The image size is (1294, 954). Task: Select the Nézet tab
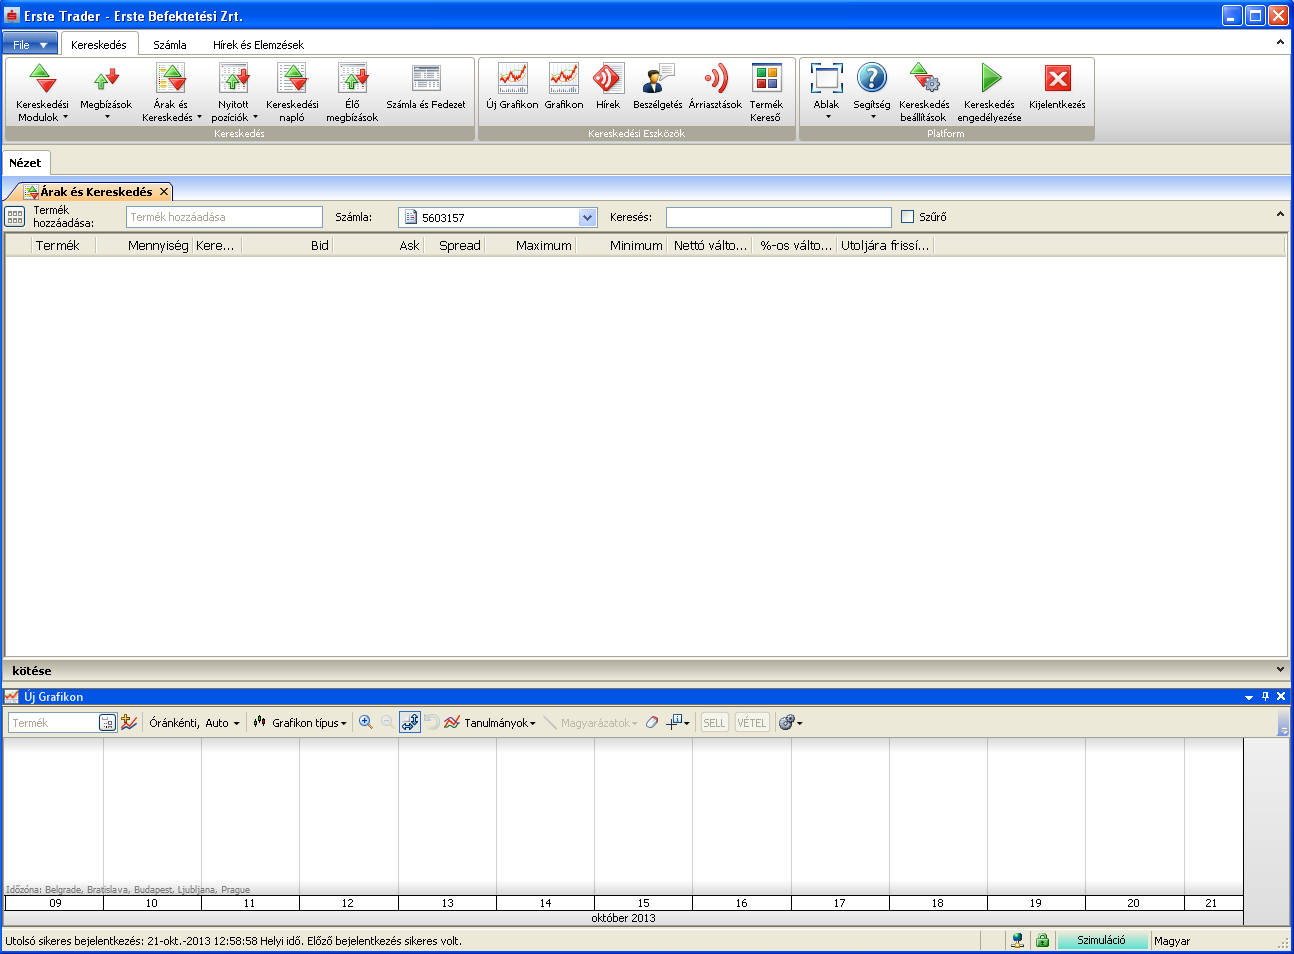pos(26,162)
